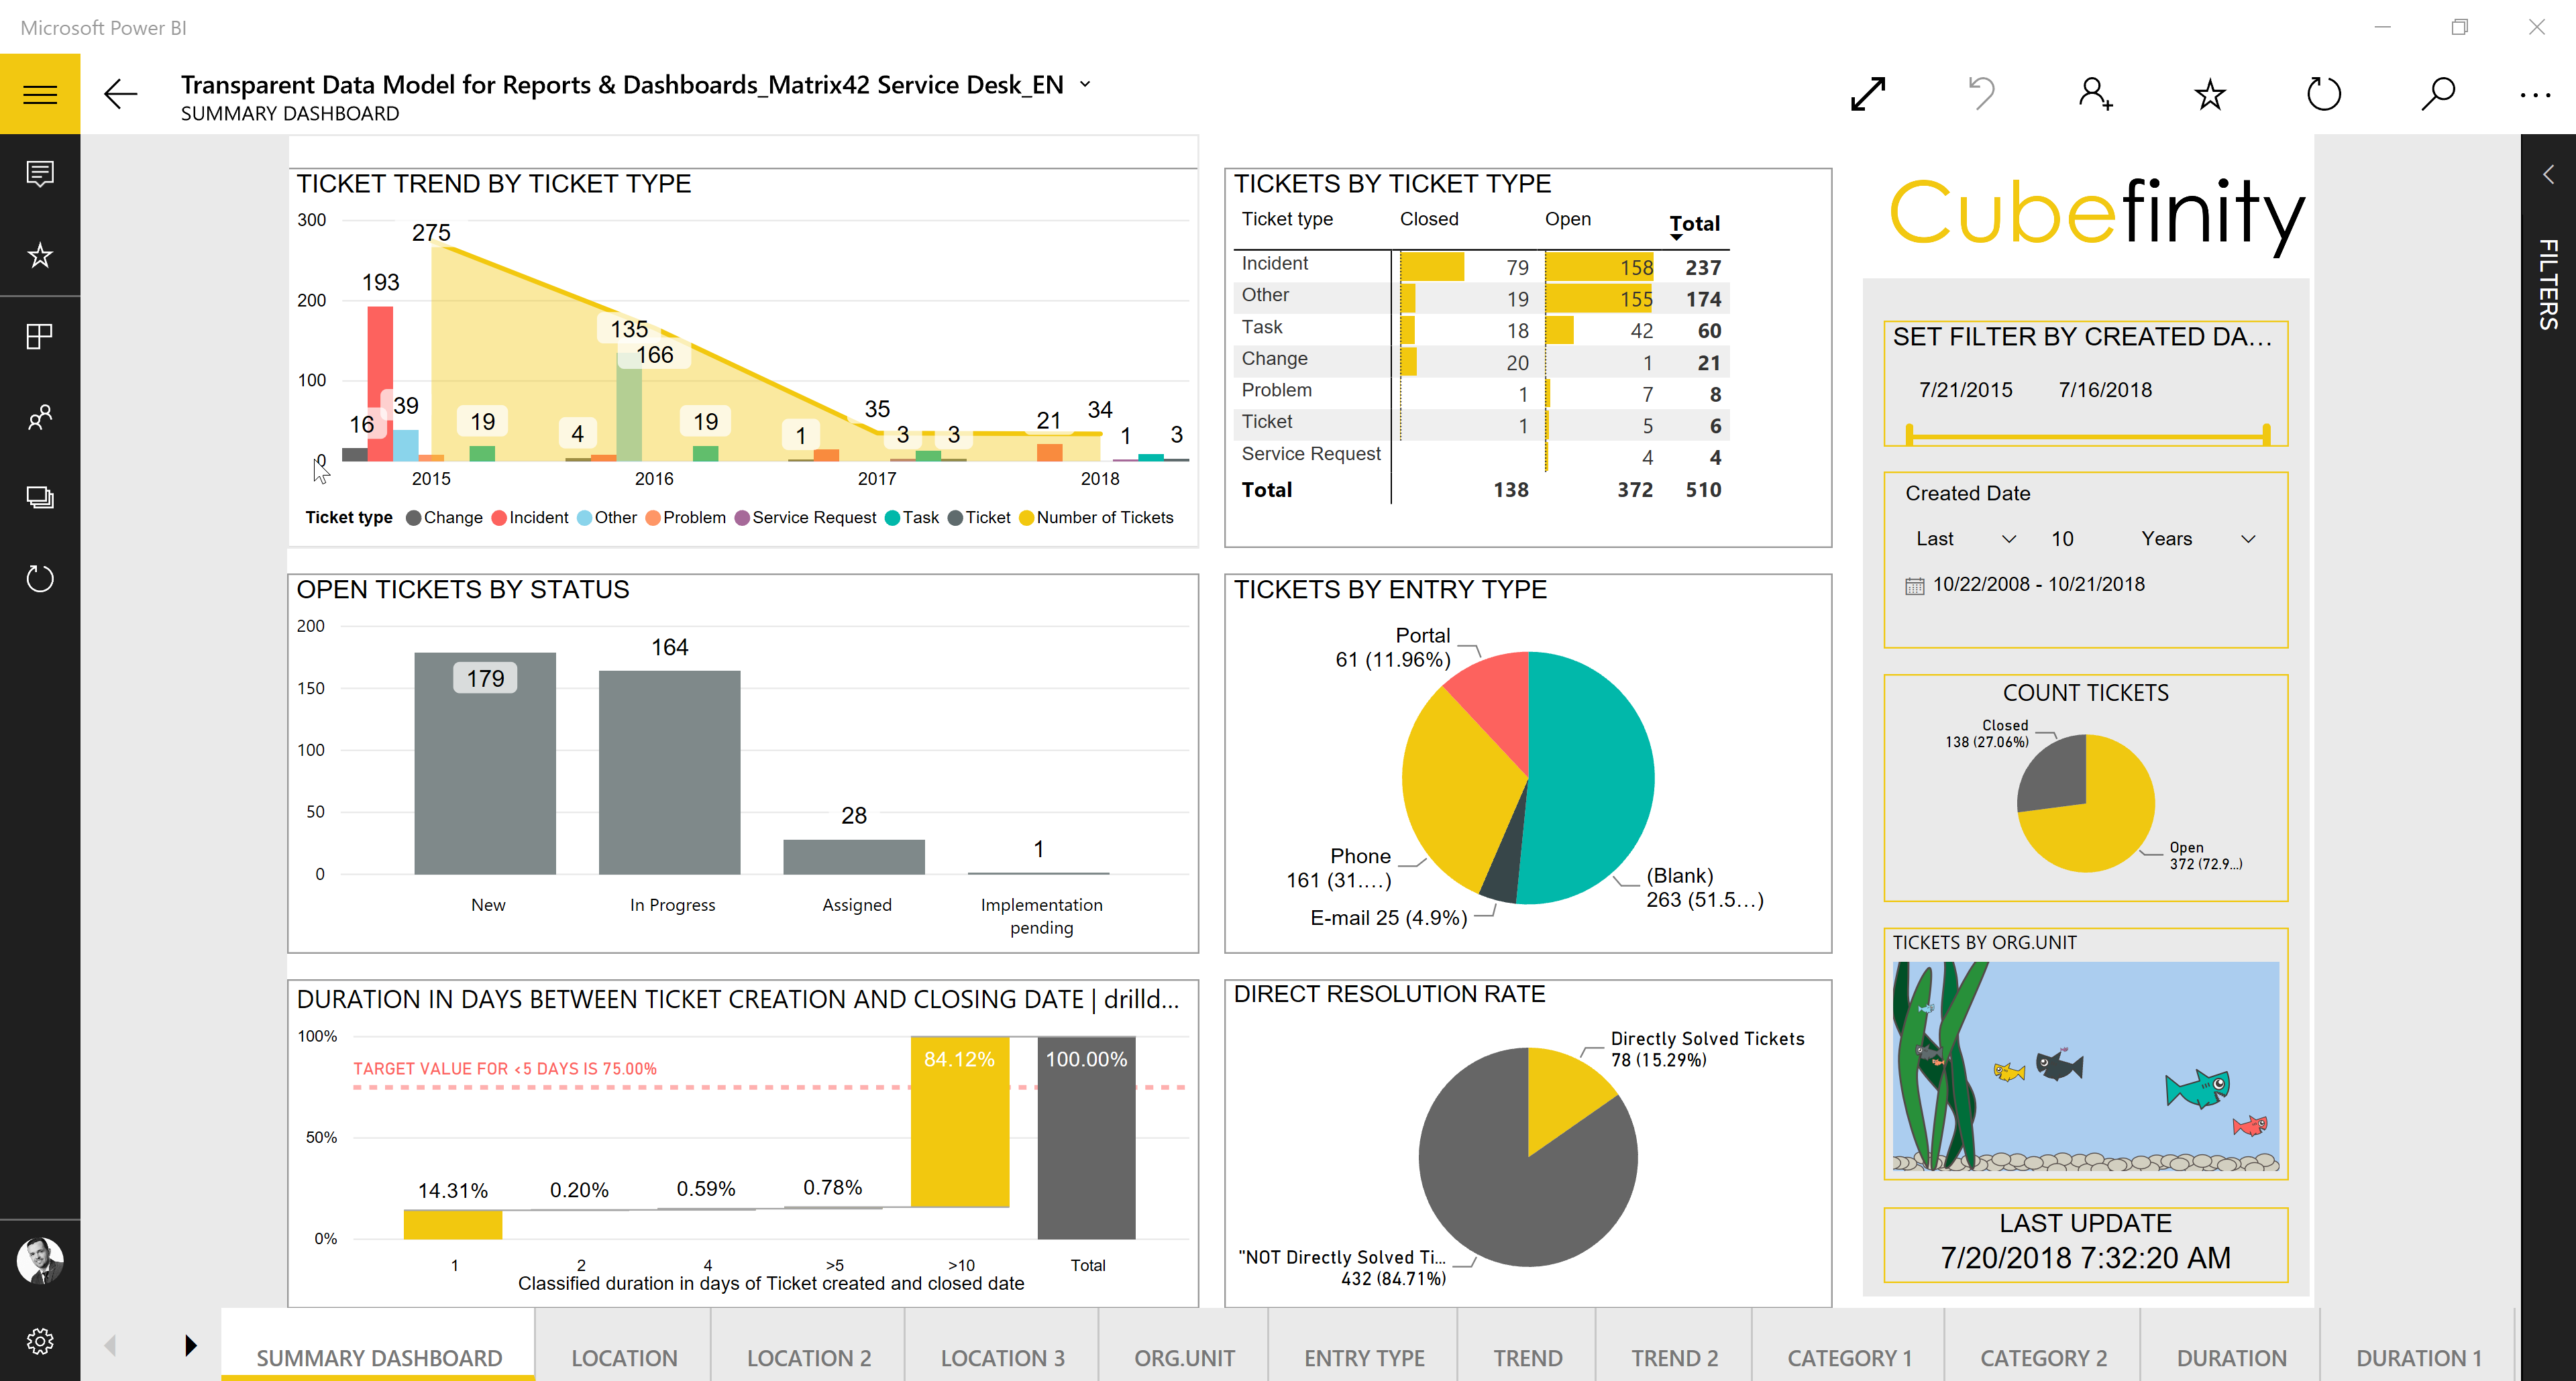Collapse the Filters pane chevron
This screenshot has width=2576, height=1381.
2548,174
